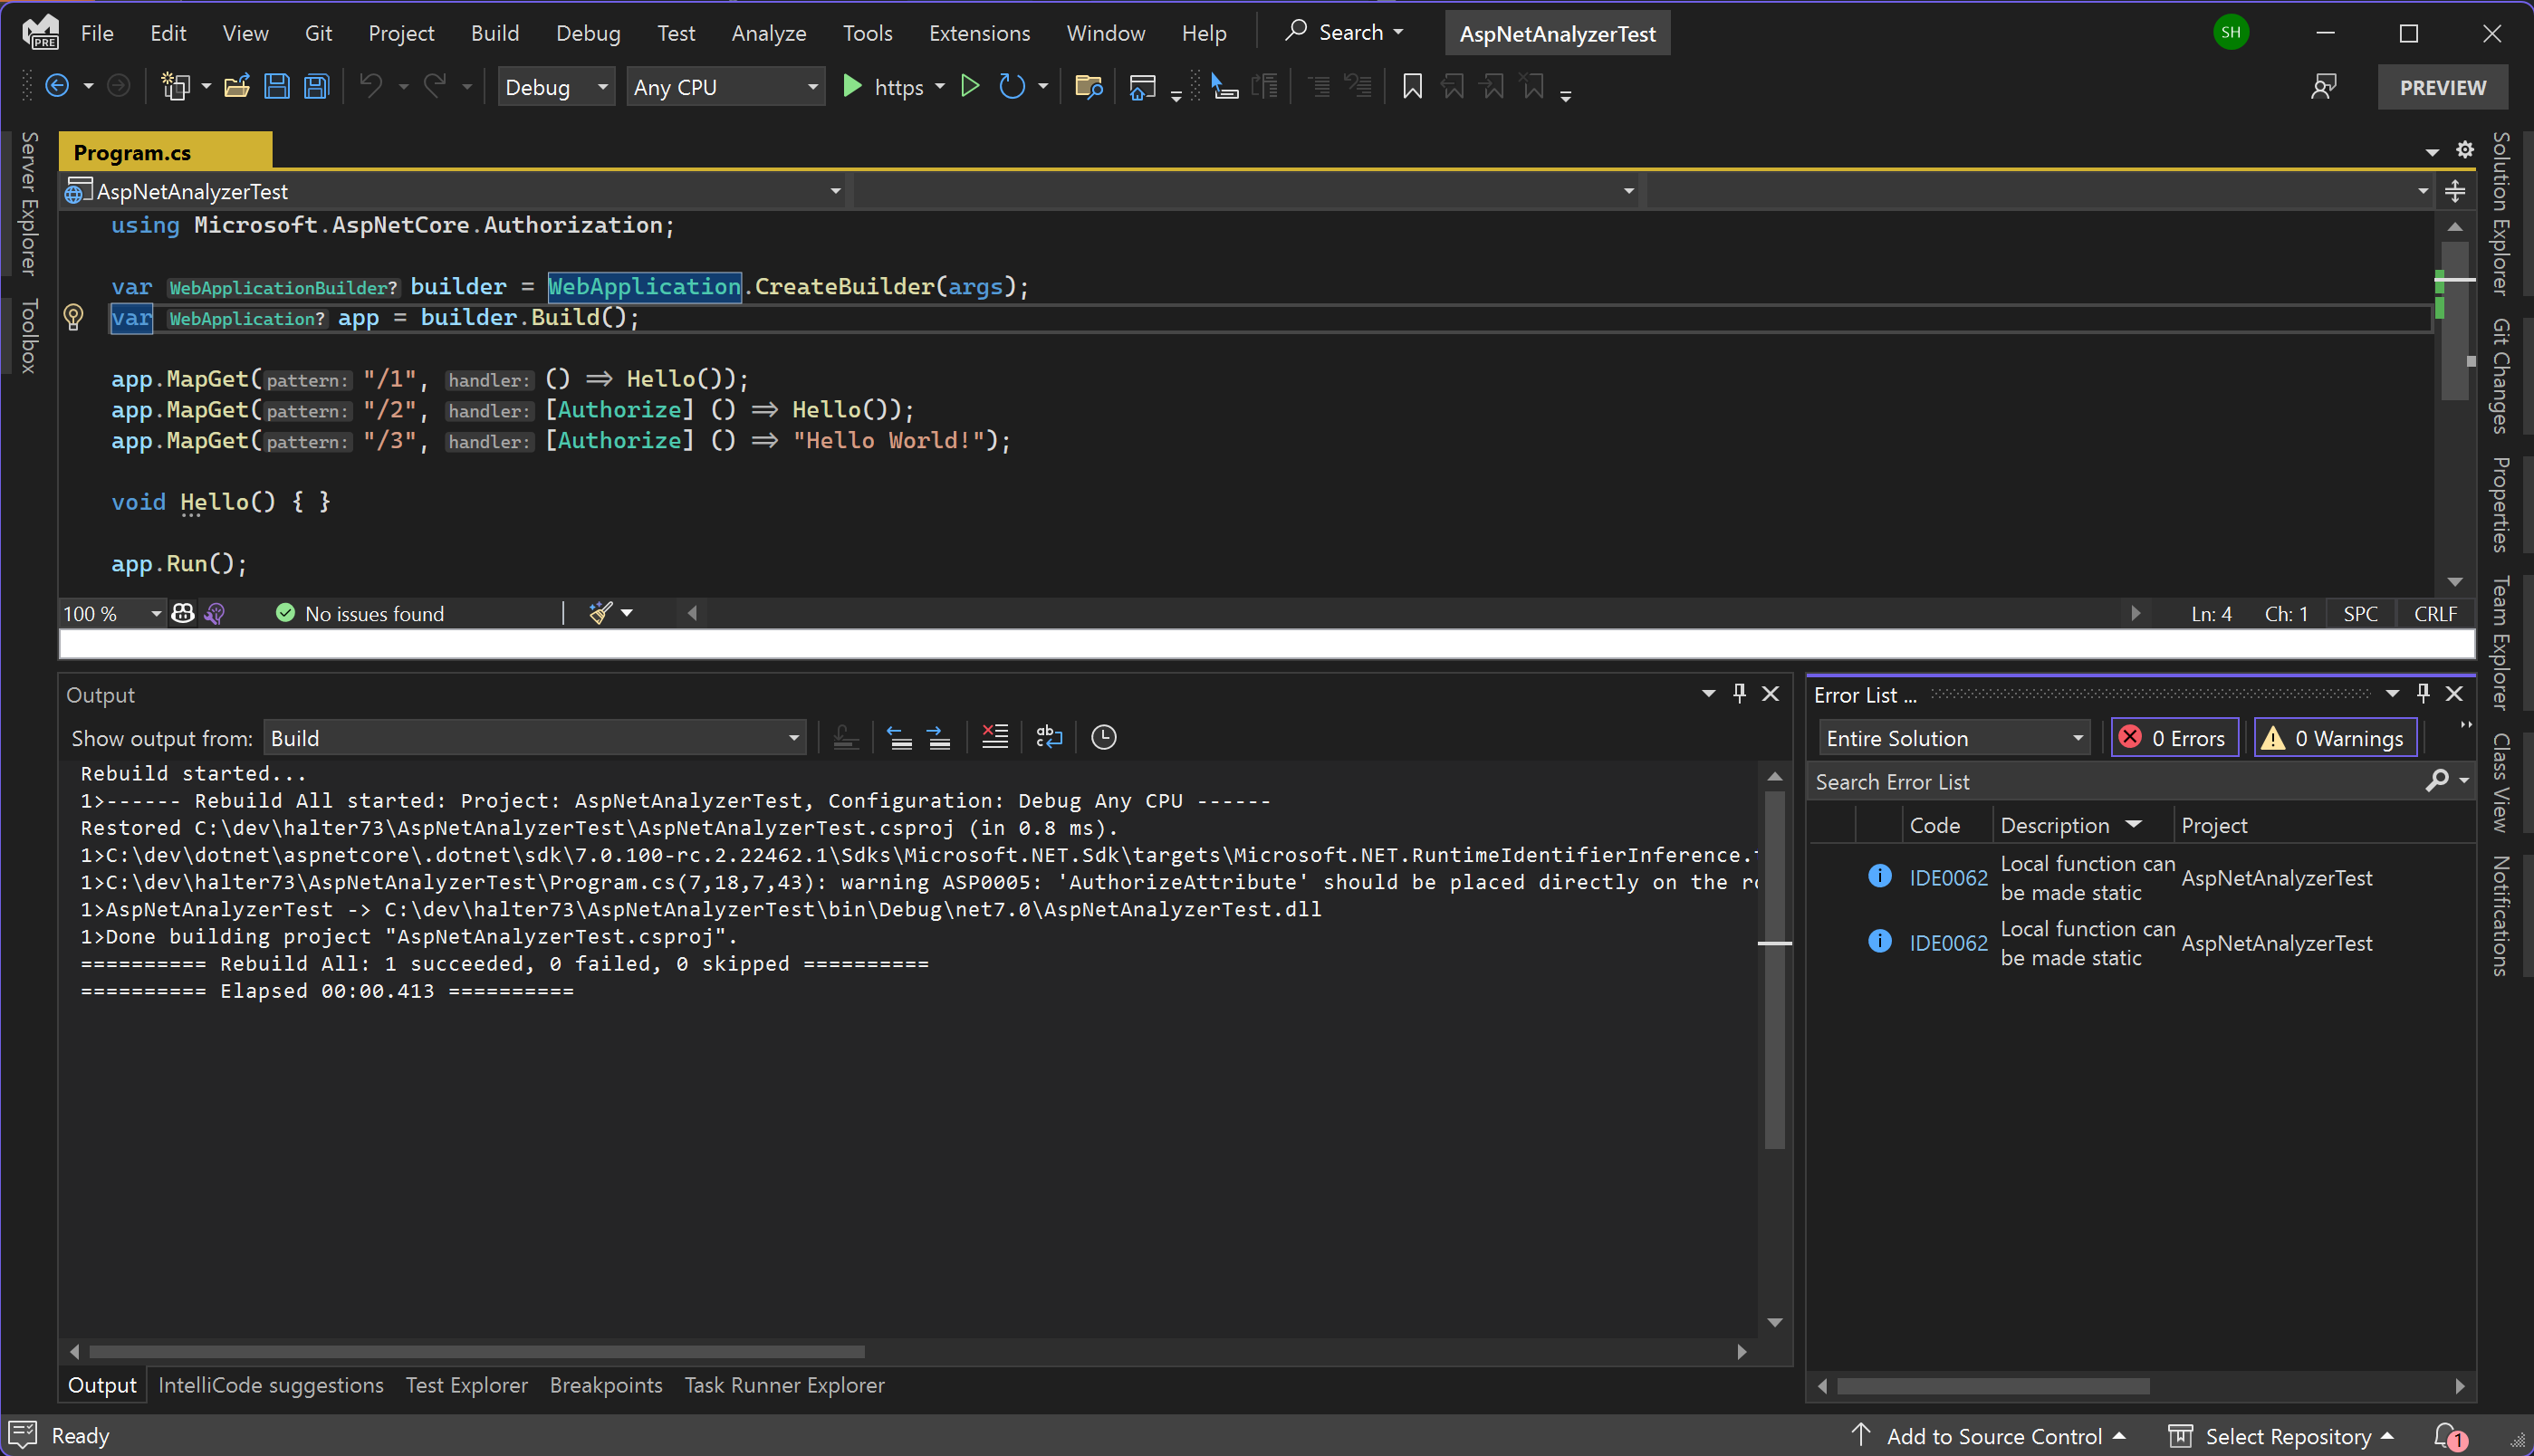Click Add to Source Control

(1992, 1436)
